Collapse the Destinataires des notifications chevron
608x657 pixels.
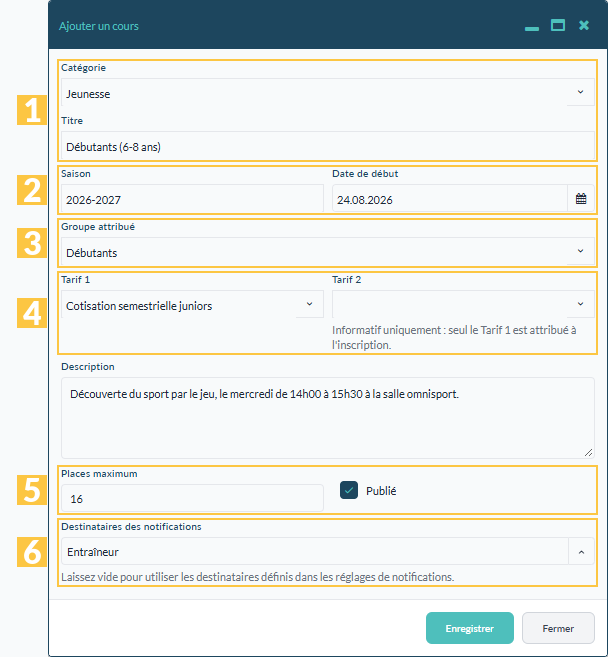[x=581, y=552]
